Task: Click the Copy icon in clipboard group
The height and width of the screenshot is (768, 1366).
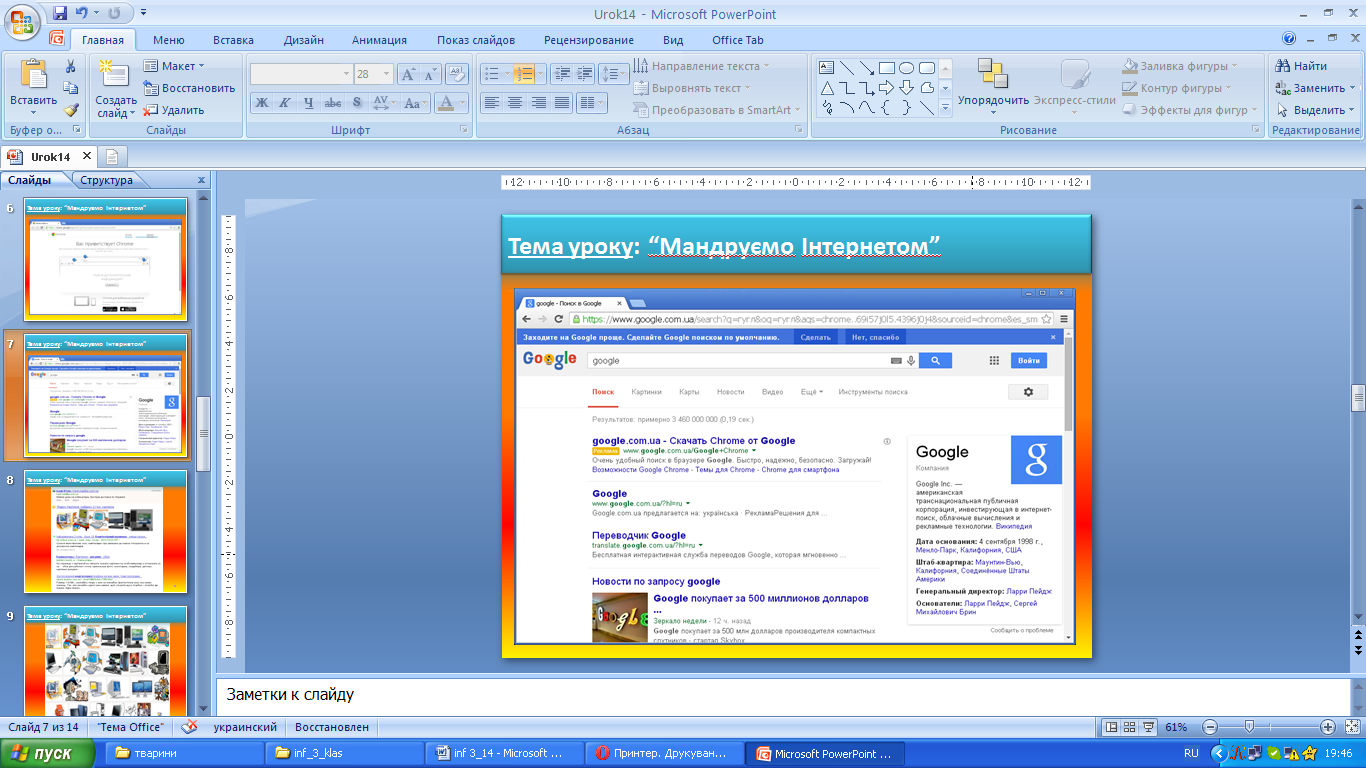Action: 71,88
